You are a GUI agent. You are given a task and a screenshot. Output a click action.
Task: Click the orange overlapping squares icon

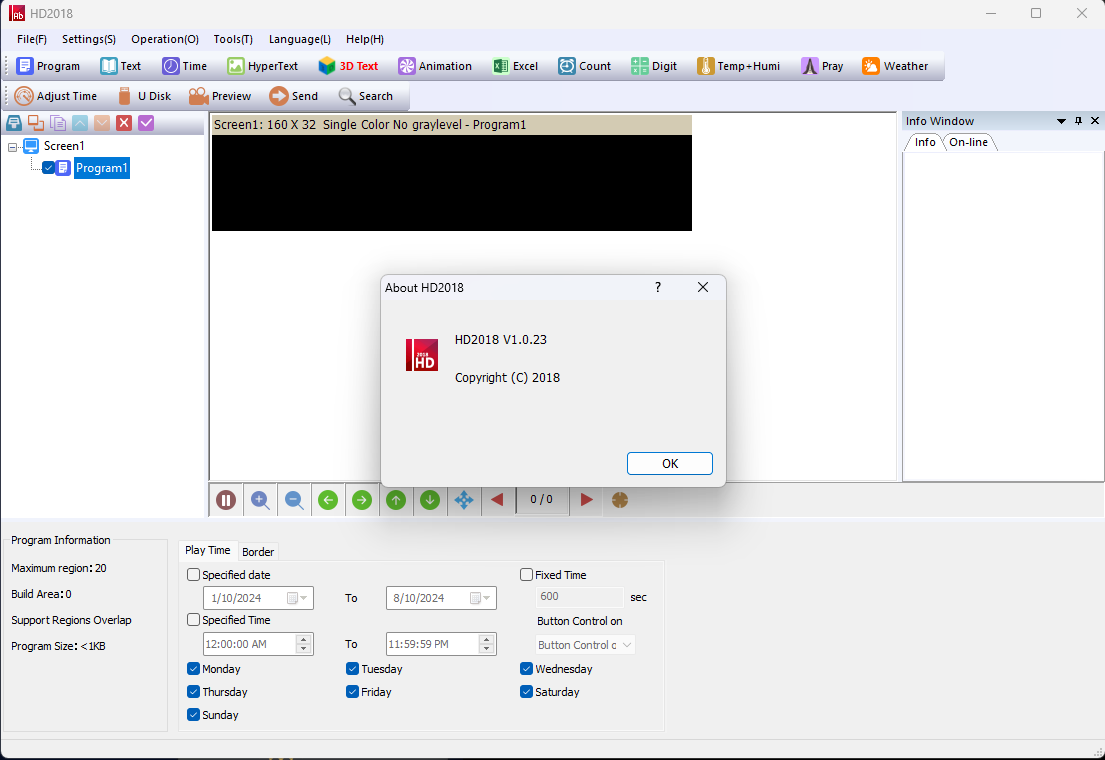(36, 123)
